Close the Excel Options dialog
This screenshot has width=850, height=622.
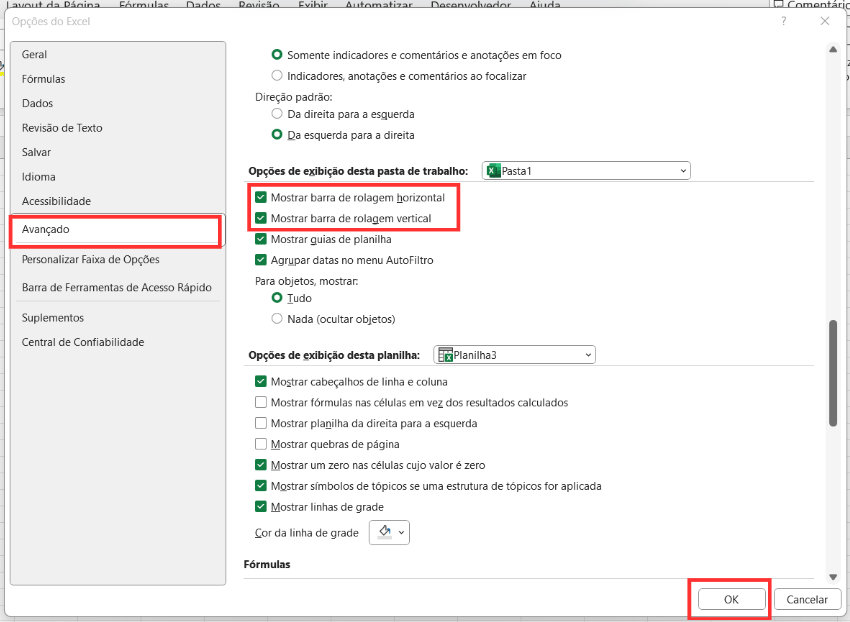point(825,21)
